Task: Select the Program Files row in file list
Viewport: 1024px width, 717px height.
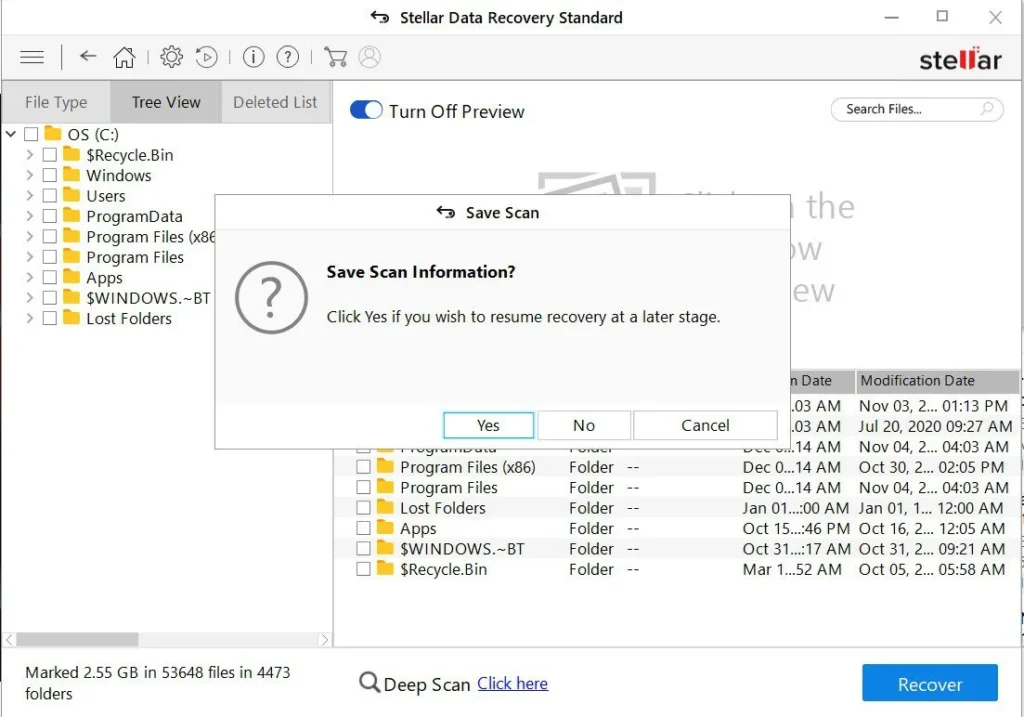Action: pos(677,487)
